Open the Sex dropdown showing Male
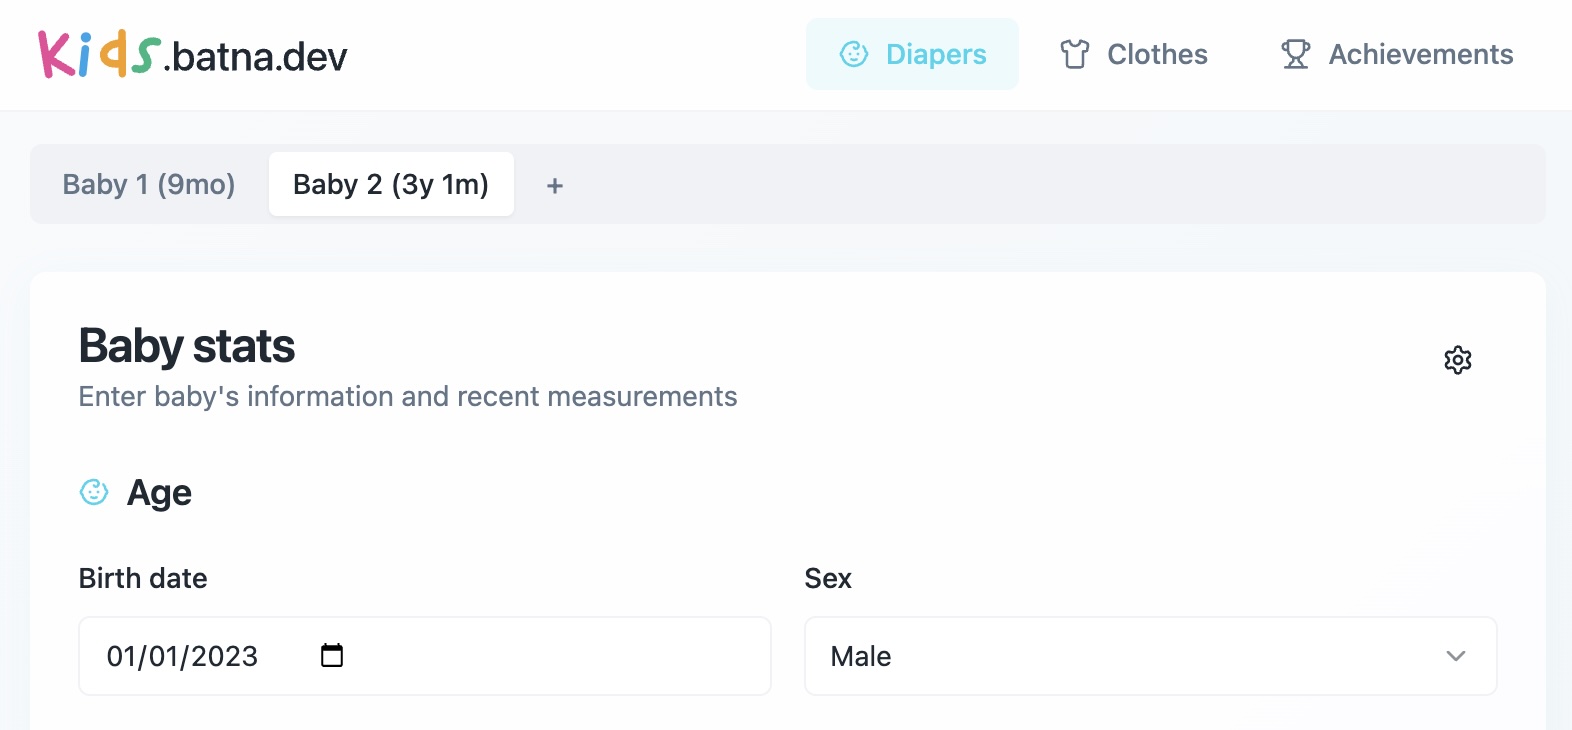The width and height of the screenshot is (1572, 730). [1150, 656]
